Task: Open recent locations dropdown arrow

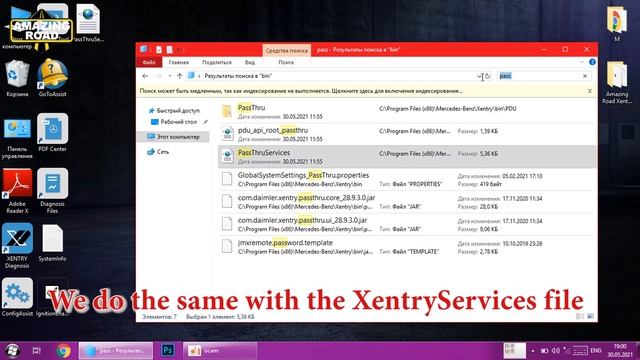Action: click(x=170, y=76)
